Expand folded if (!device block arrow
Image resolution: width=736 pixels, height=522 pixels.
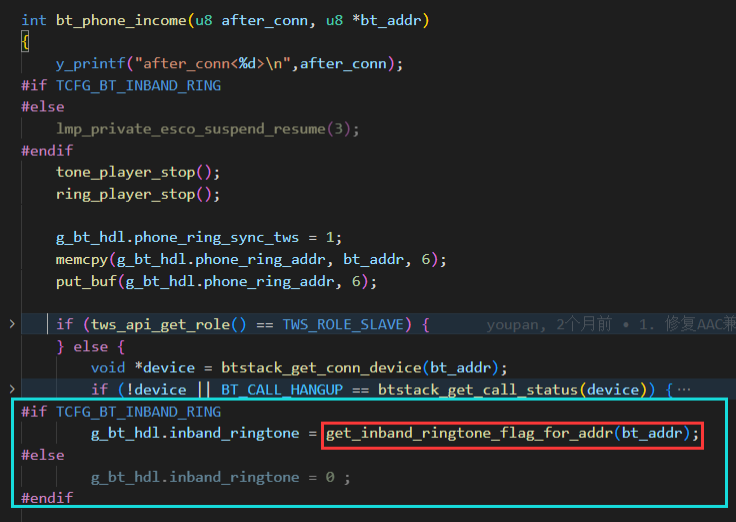tap(12, 389)
